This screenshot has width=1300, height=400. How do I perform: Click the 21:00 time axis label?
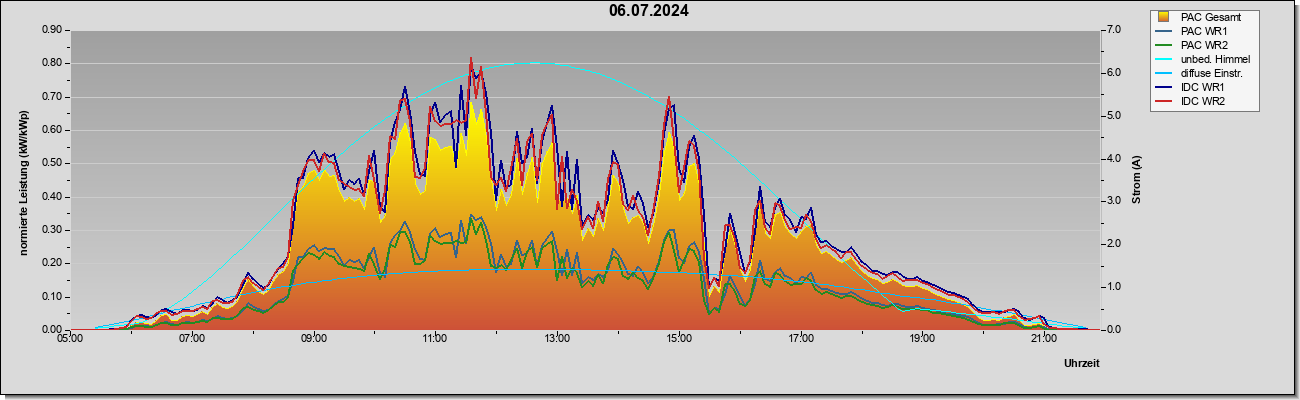tap(1043, 340)
